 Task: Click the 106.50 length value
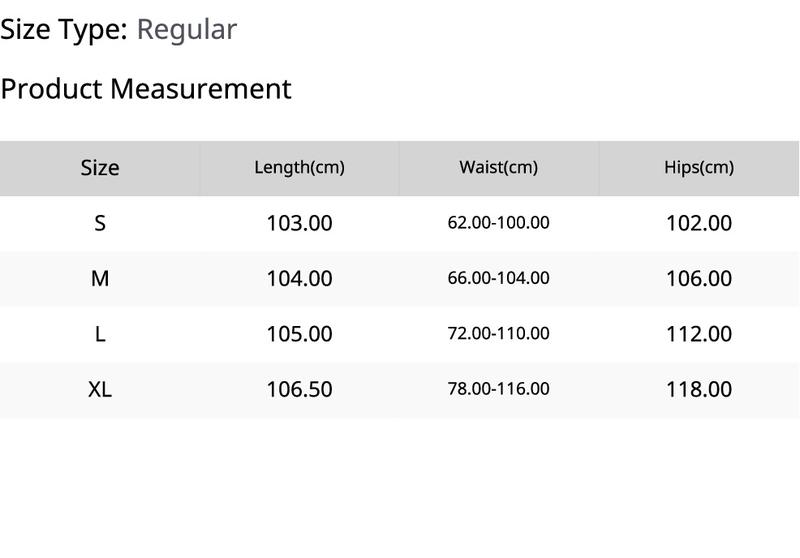pos(299,389)
